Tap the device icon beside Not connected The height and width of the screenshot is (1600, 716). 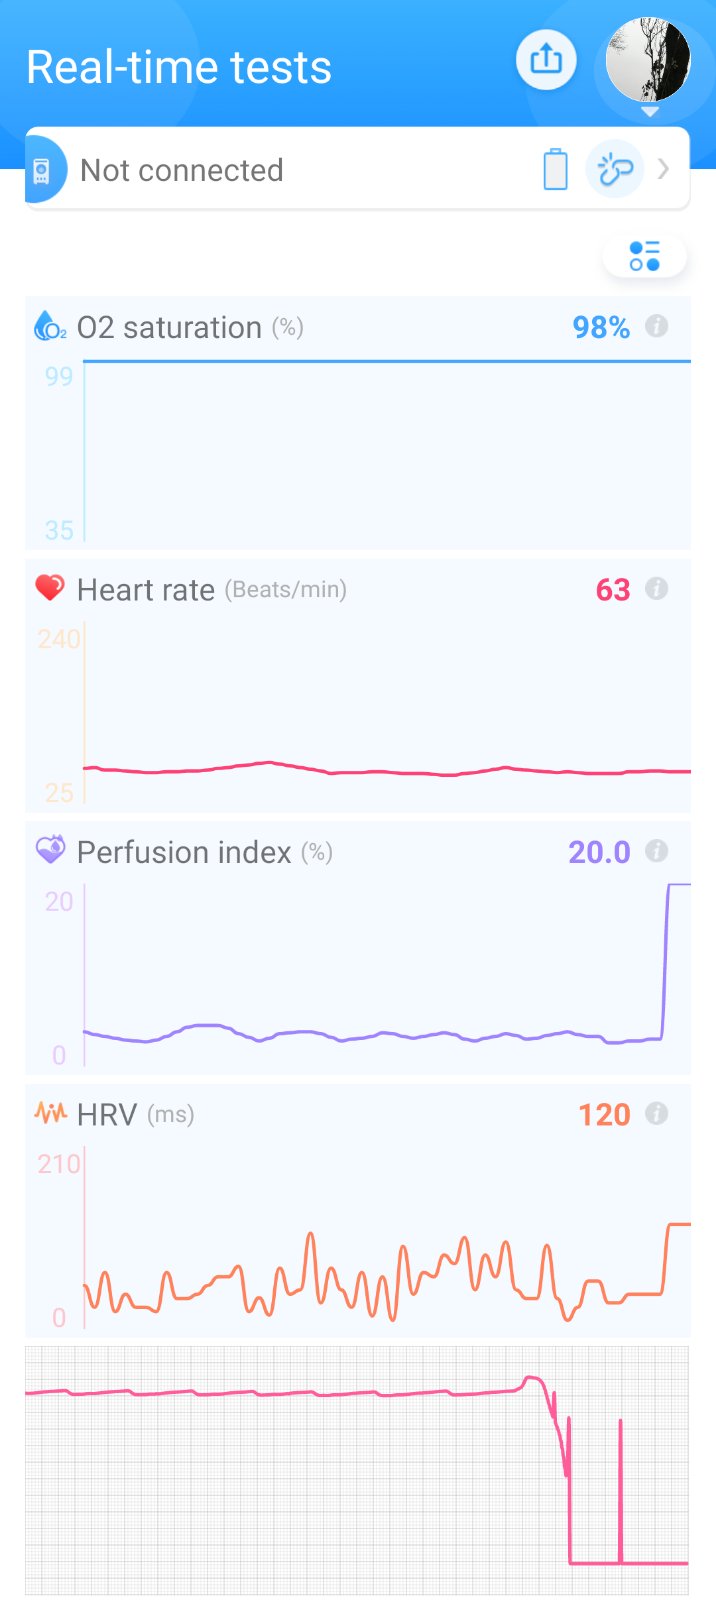point(42,171)
